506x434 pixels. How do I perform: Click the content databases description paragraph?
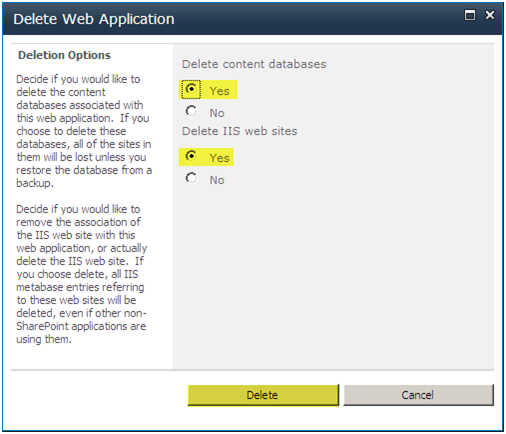tap(84, 131)
